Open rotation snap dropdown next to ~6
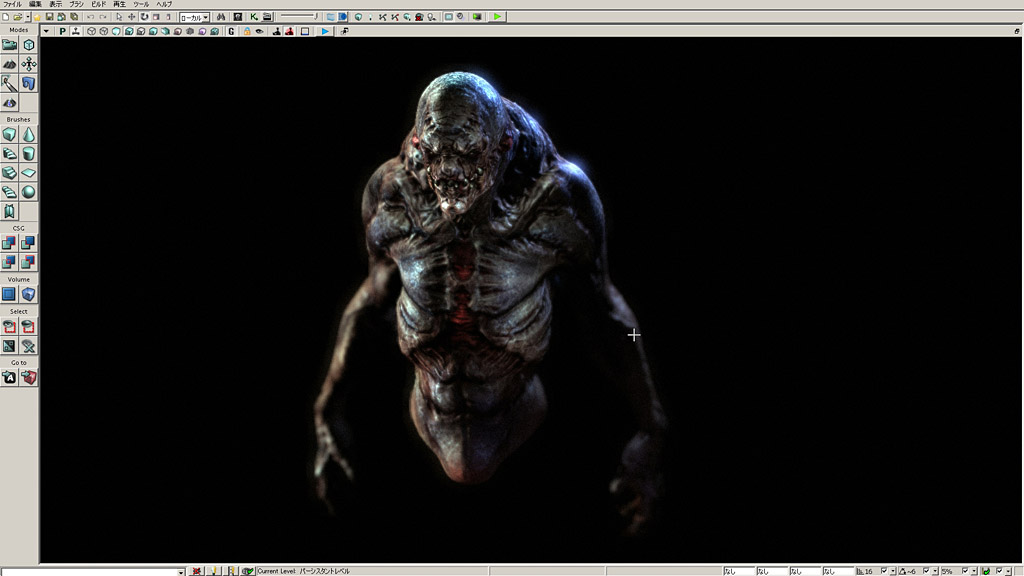 [935, 571]
